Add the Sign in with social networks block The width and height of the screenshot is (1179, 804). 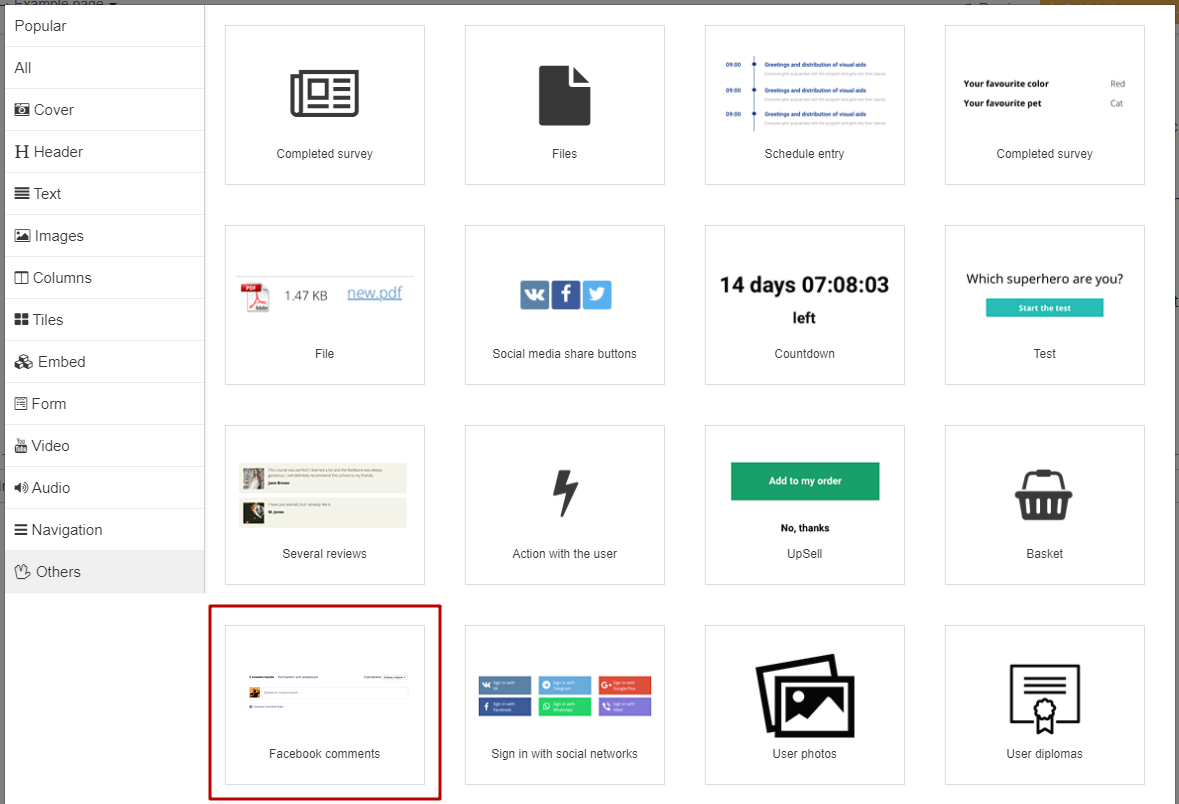pyautogui.click(x=565, y=705)
